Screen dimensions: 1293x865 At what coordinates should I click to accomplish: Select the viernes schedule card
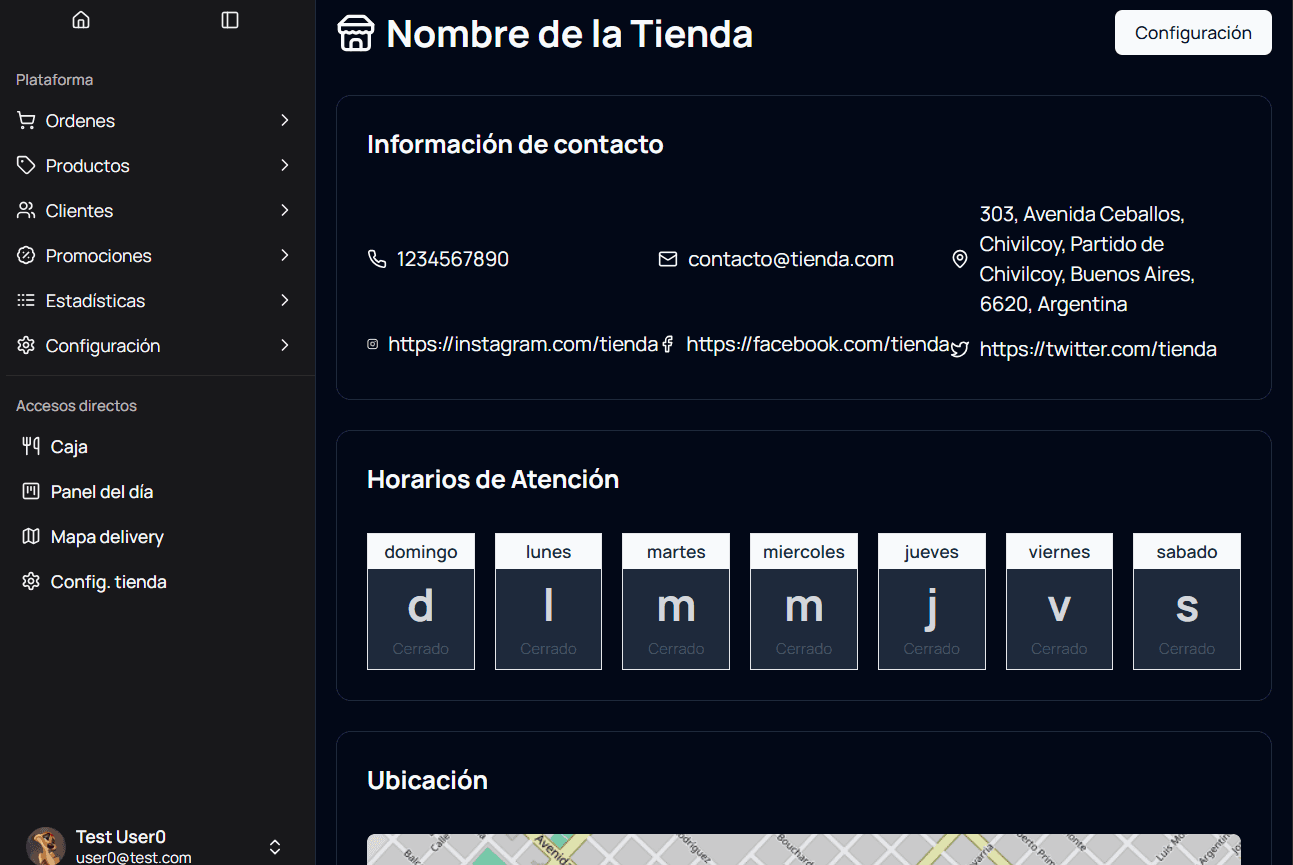[x=1059, y=601]
